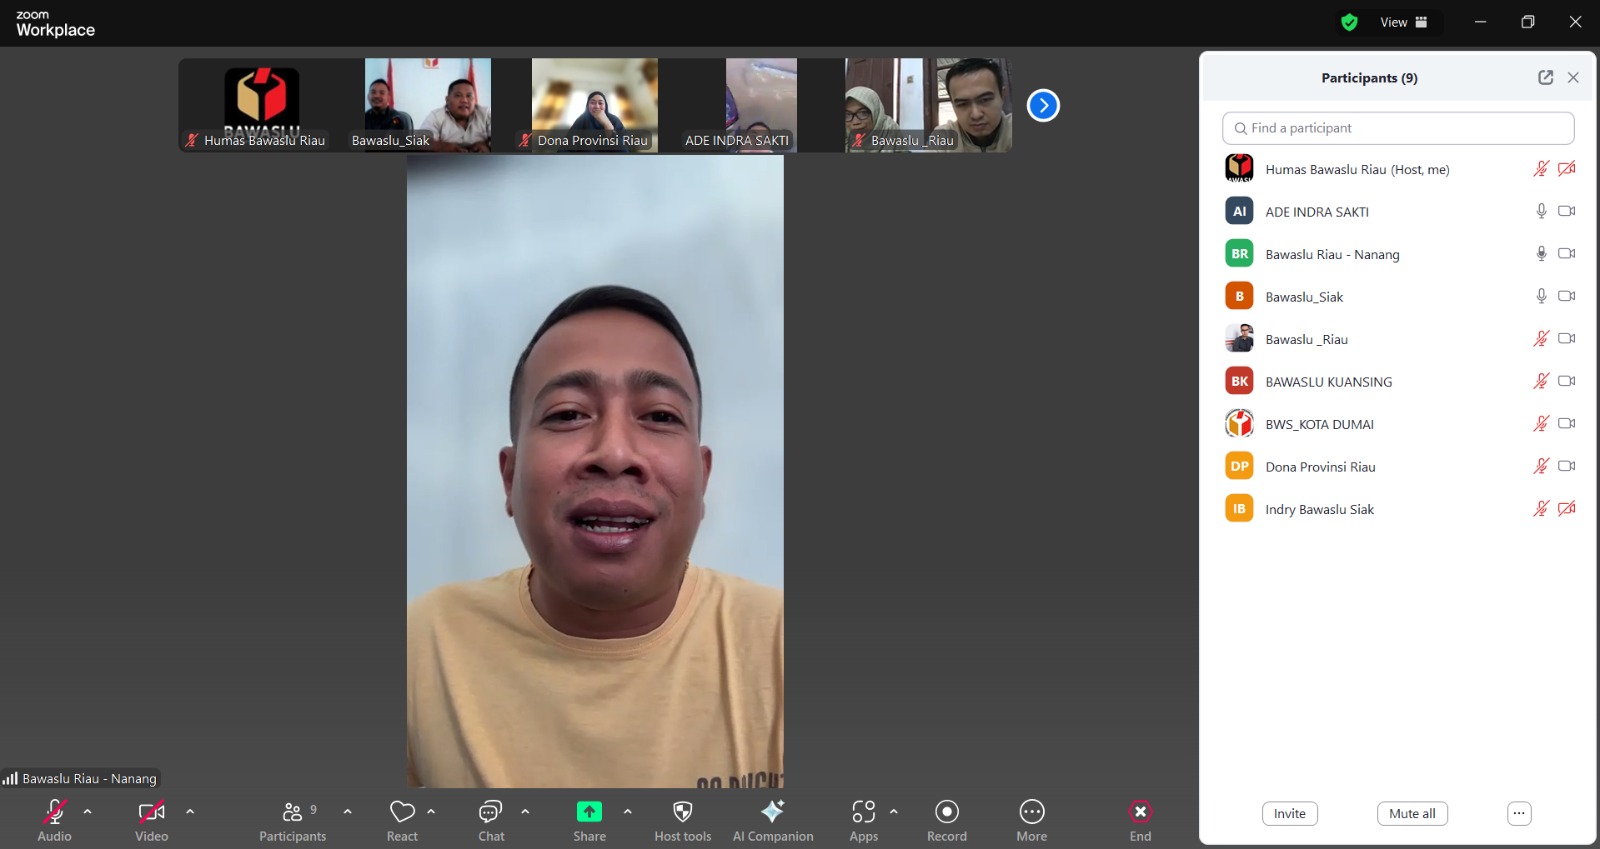This screenshot has width=1600, height=849.
Task: Open the More options menu in toolbar
Action: (x=1031, y=812)
